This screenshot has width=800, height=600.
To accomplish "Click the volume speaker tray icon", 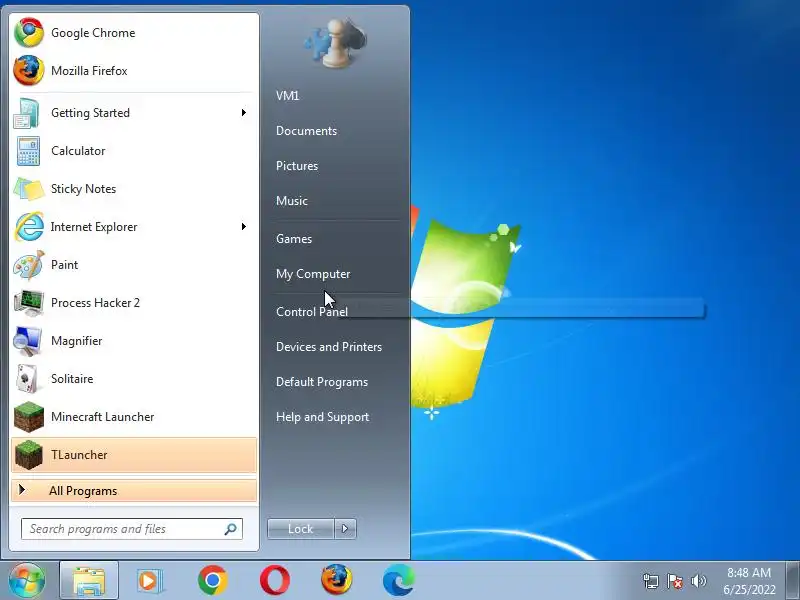I will (698, 581).
